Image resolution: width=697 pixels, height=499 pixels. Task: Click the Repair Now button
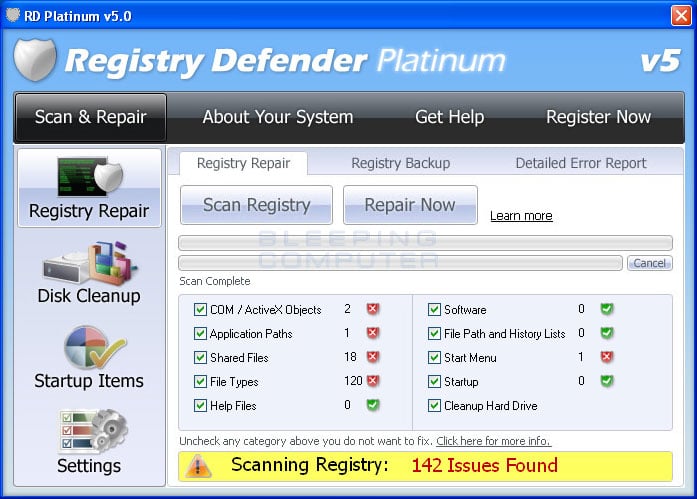pyautogui.click(x=410, y=205)
